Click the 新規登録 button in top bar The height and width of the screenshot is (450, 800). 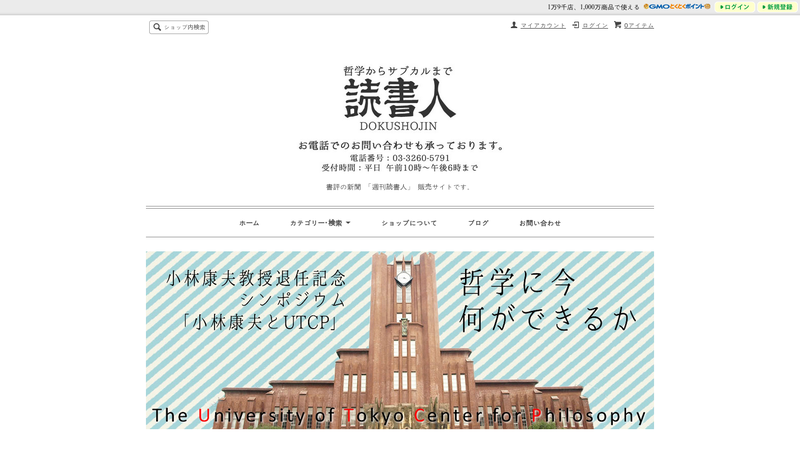(x=777, y=7)
